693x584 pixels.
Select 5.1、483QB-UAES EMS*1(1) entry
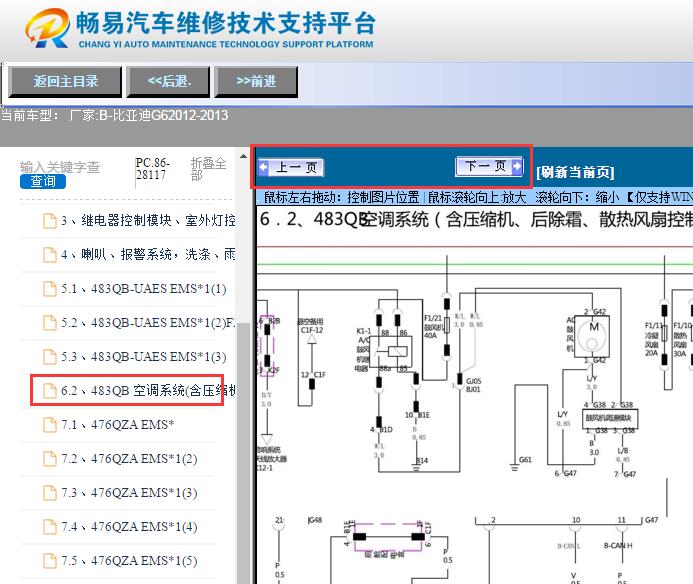[x=144, y=289]
